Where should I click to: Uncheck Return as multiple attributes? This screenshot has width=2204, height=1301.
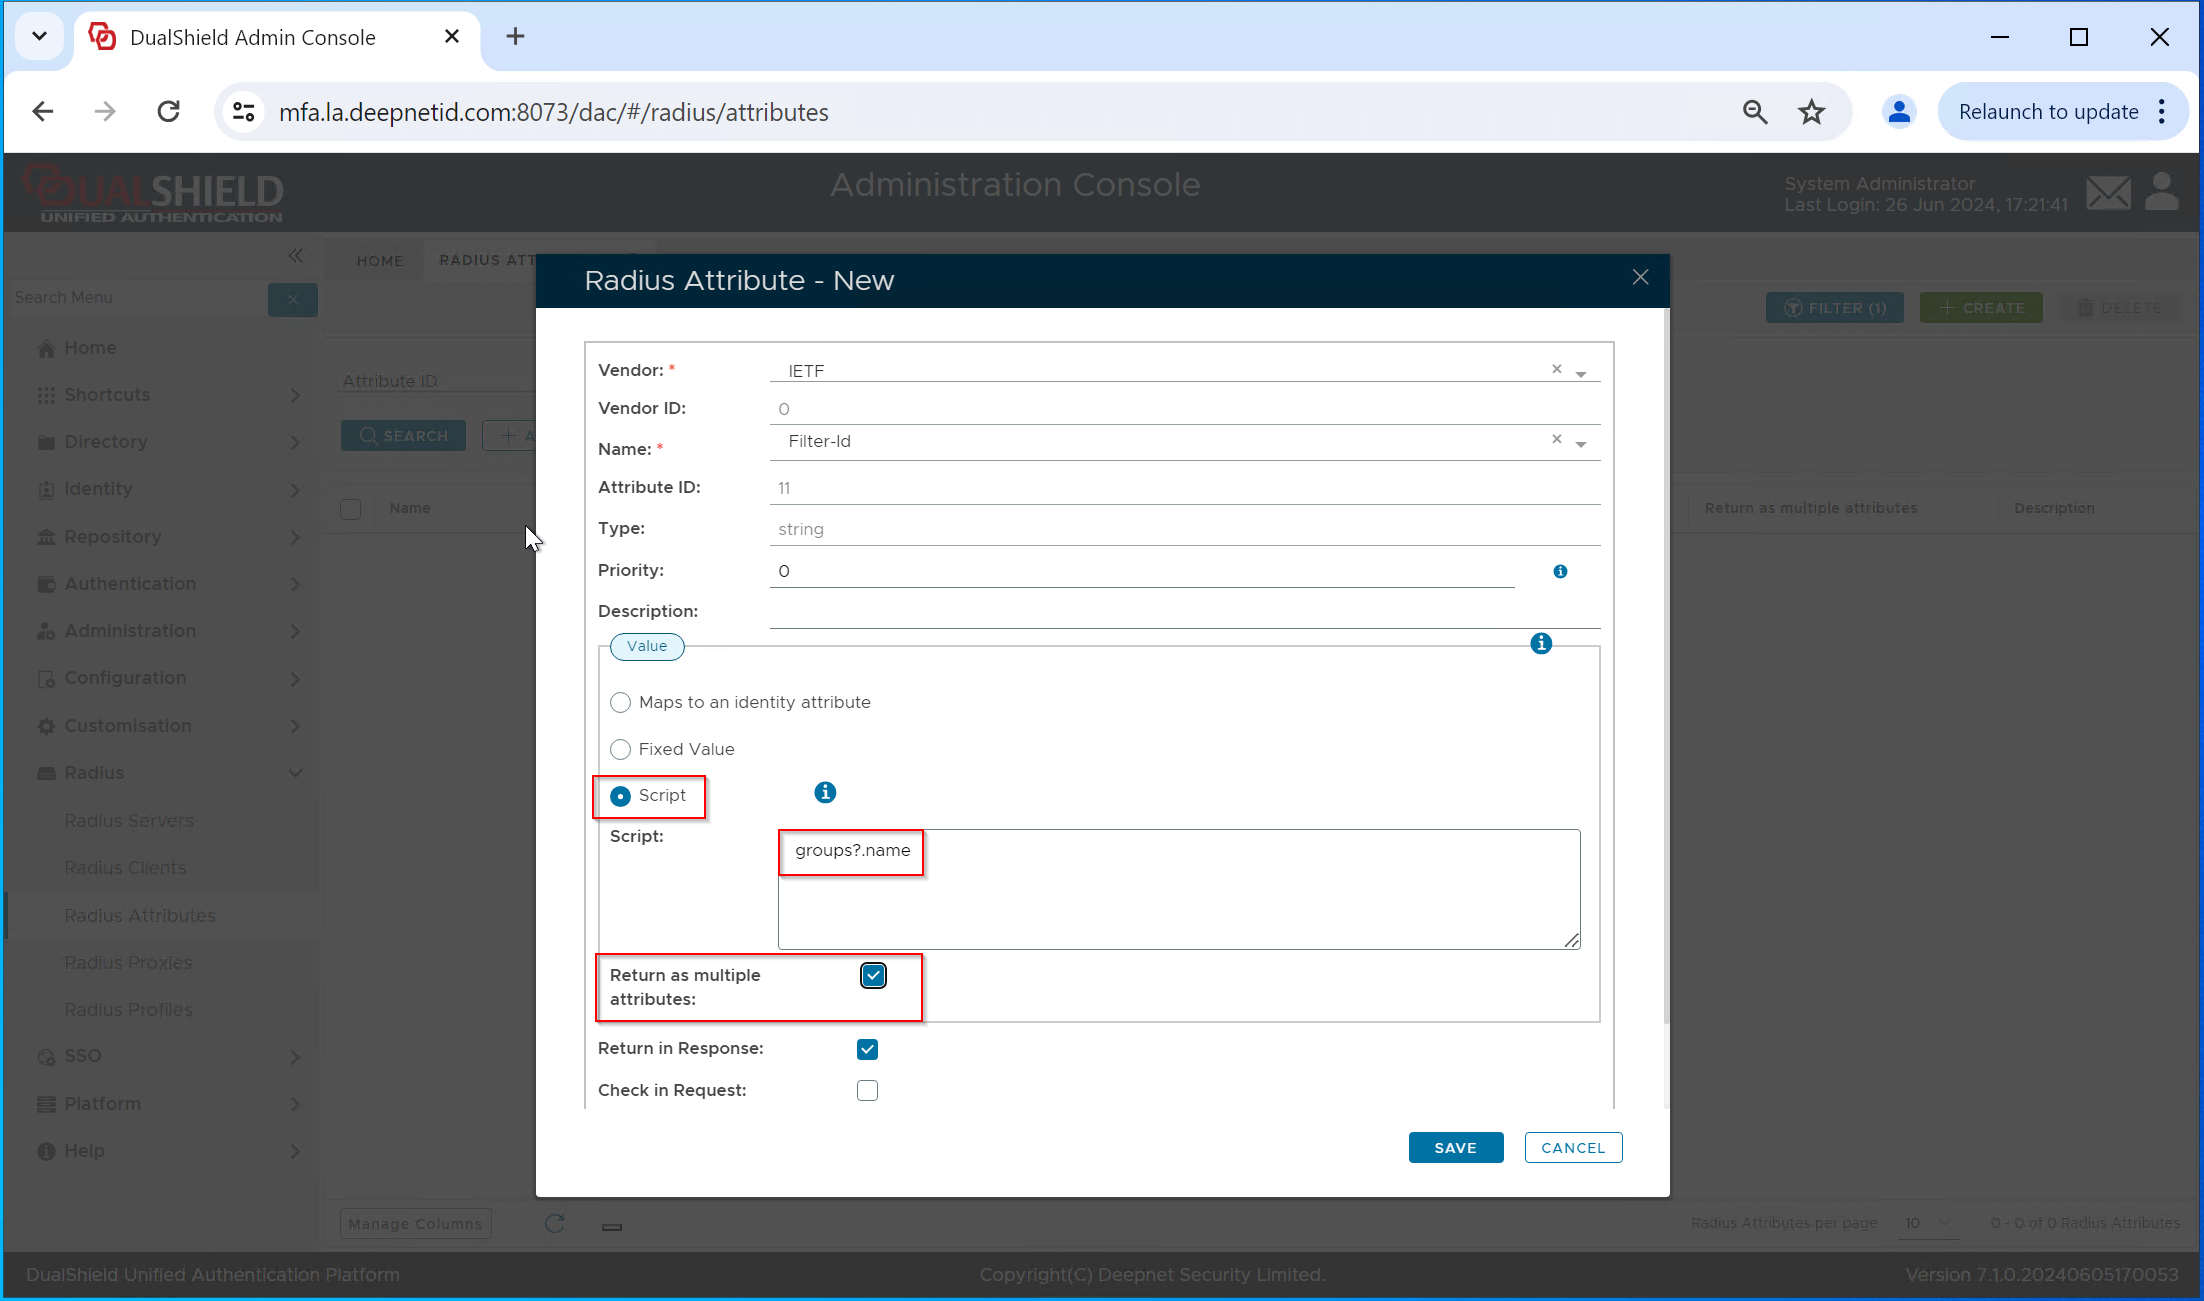point(873,976)
